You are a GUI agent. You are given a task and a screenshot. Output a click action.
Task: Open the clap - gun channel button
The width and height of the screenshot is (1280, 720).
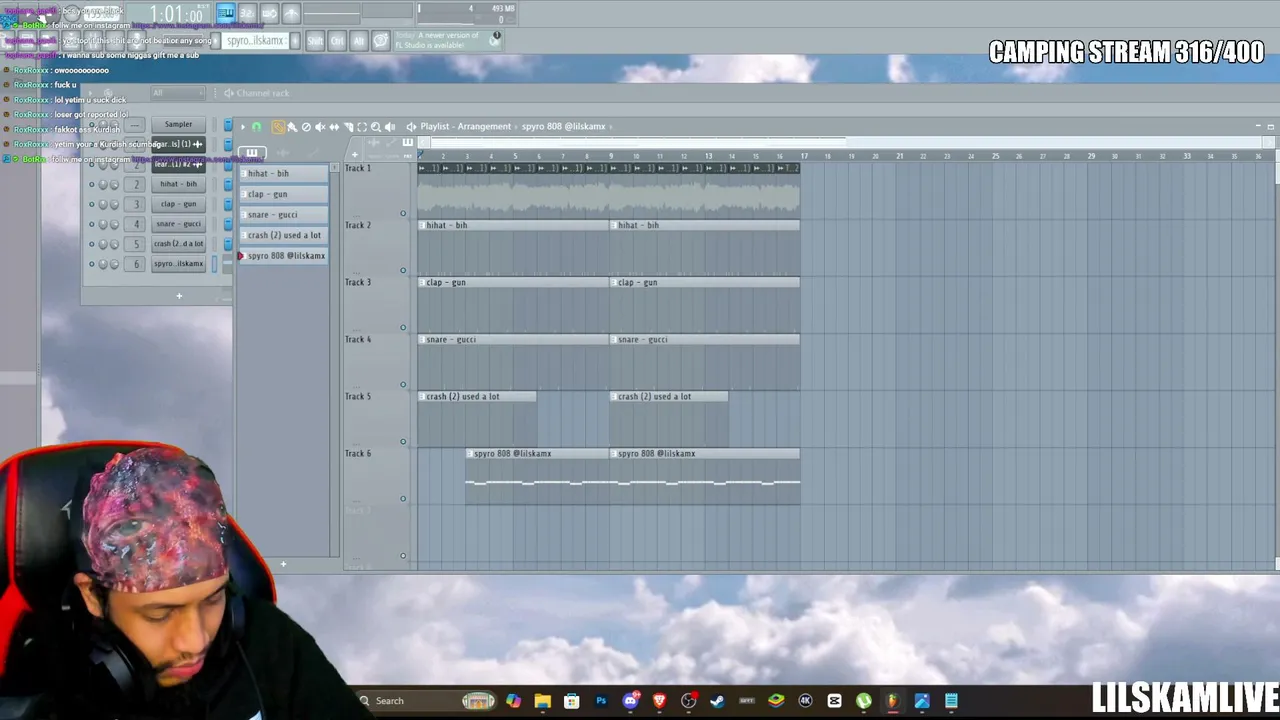click(x=179, y=204)
